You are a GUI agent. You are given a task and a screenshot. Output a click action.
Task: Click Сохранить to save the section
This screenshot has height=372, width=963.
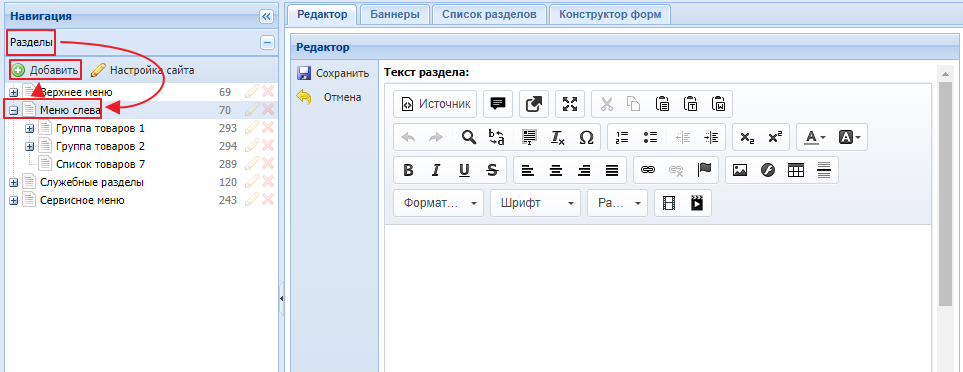333,74
